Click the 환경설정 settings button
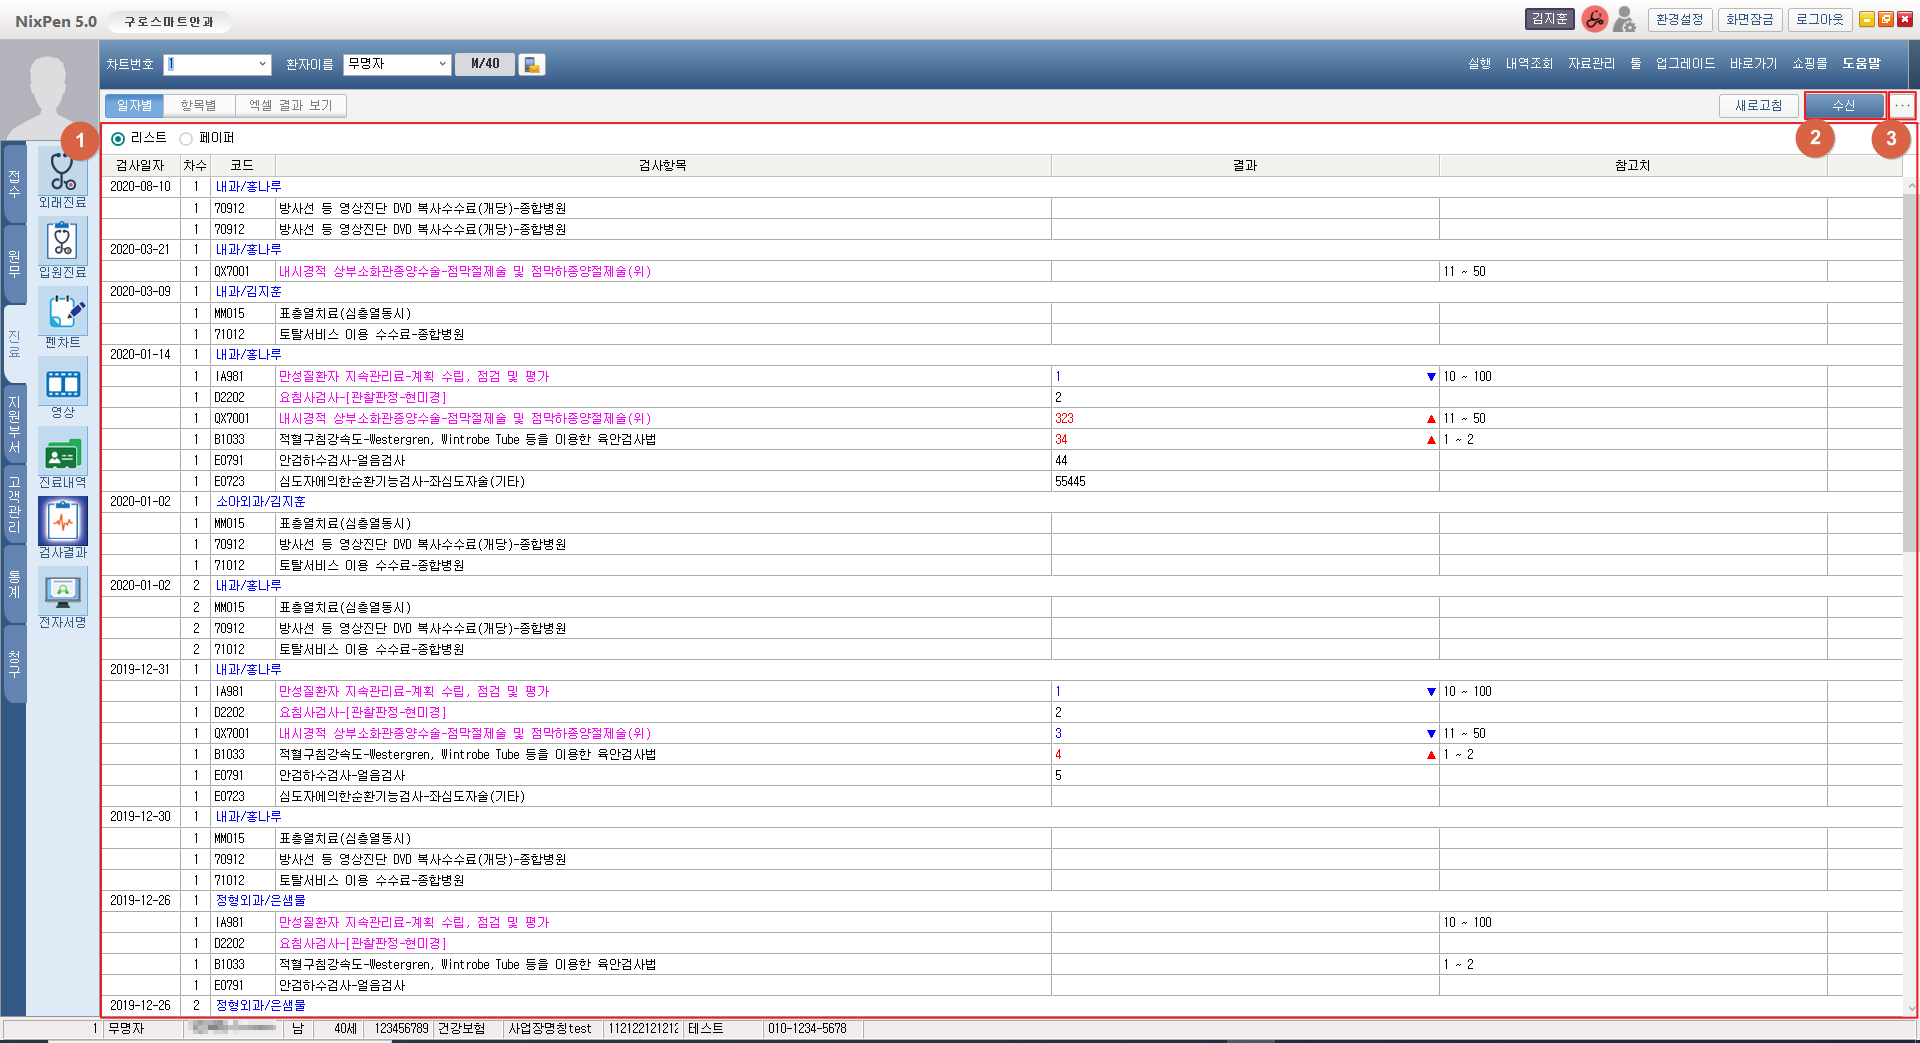Viewport: 1920px width, 1043px height. click(1679, 20)
